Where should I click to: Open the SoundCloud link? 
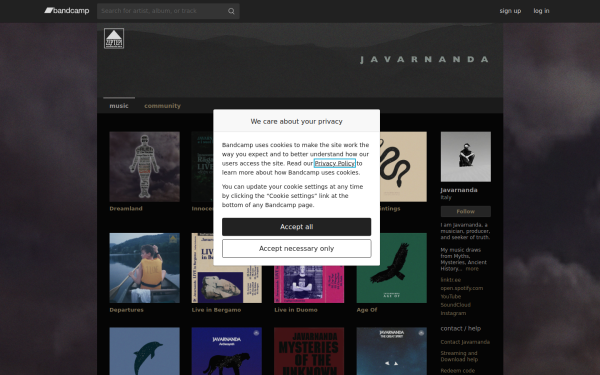click(456, 305)
